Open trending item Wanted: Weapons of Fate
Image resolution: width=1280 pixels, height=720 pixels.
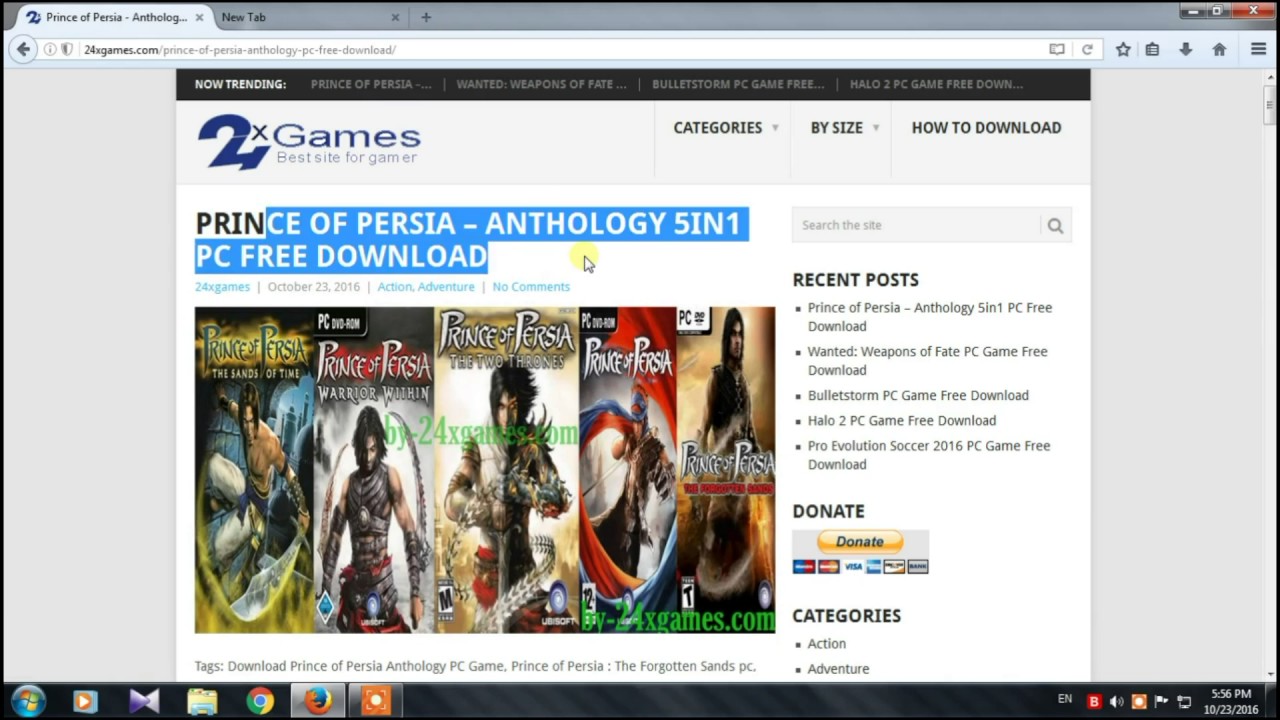click(x=541, y=84)
